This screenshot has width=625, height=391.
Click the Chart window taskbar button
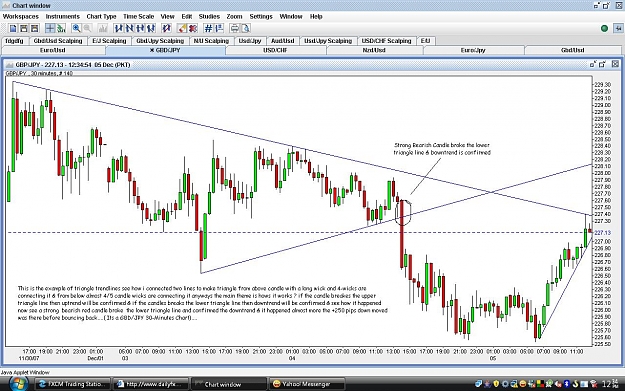229,384
